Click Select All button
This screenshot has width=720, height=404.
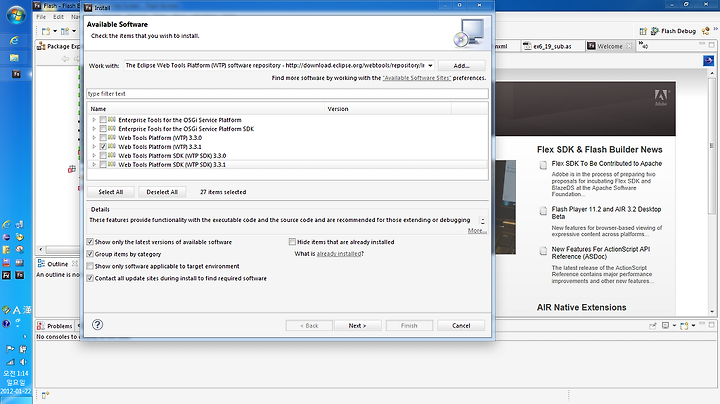click(x=111, y=192)
